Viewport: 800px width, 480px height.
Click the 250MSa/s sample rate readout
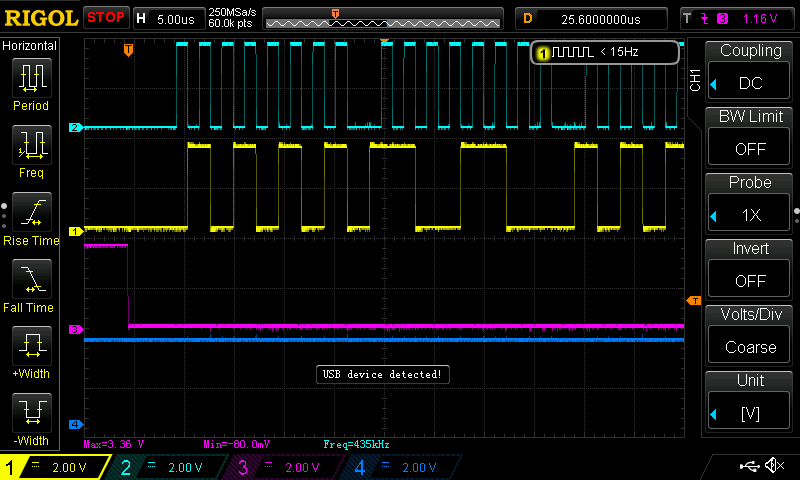pyautogui.click(x=232, y=13)
